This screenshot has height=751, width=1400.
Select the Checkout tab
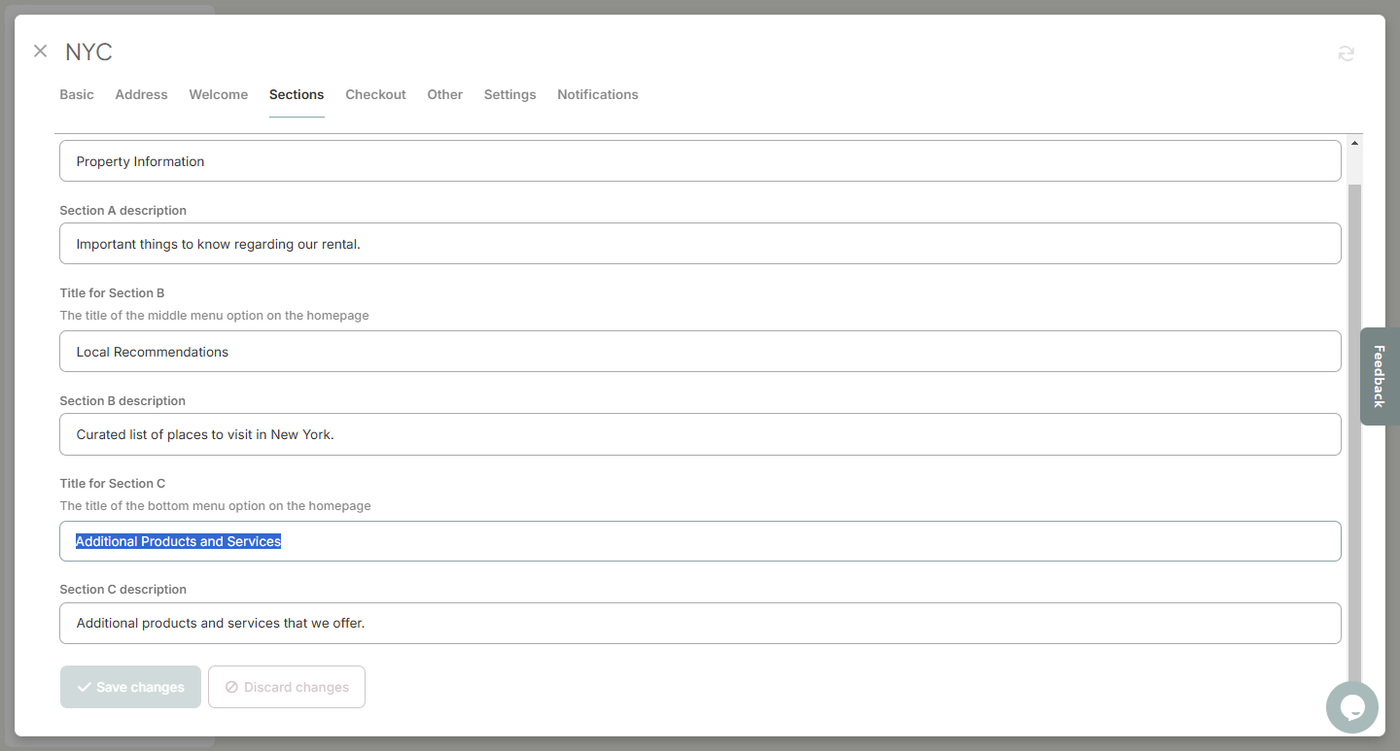(x=375, y=95)
